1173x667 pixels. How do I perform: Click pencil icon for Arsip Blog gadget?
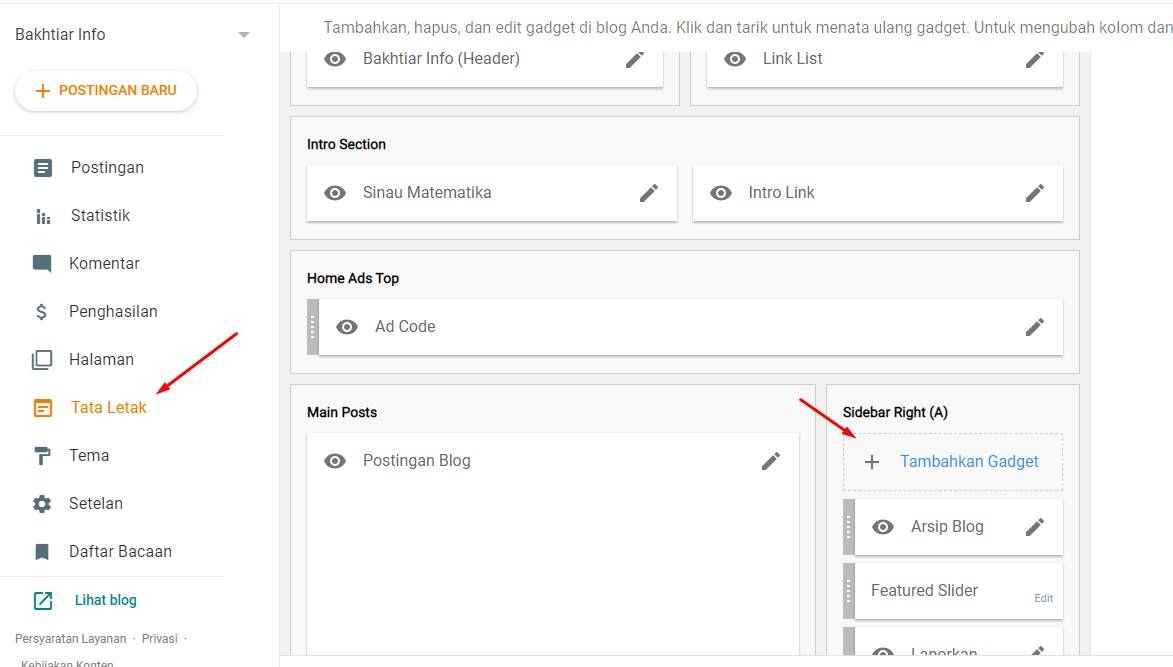(1035, 527)
